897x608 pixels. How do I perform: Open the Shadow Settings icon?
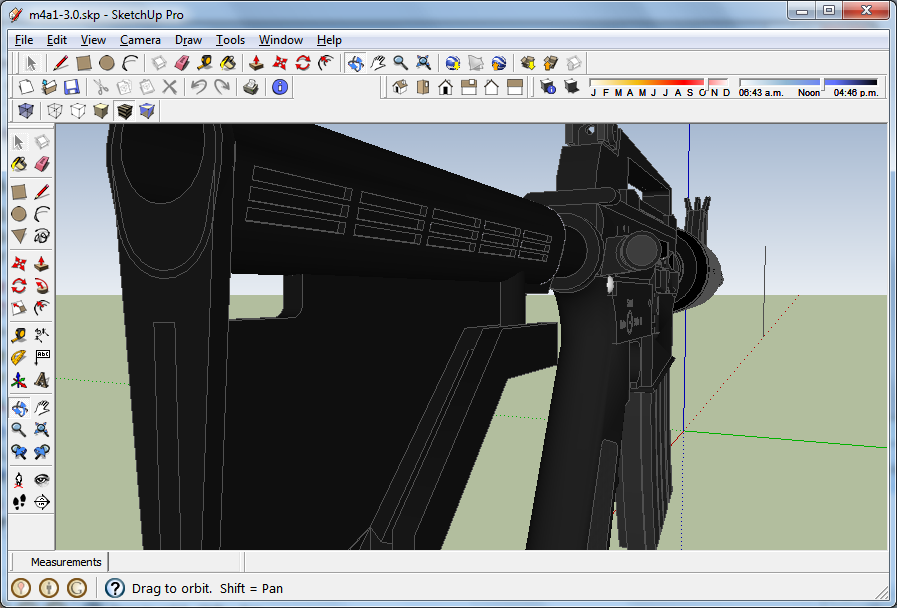point(548,87)
